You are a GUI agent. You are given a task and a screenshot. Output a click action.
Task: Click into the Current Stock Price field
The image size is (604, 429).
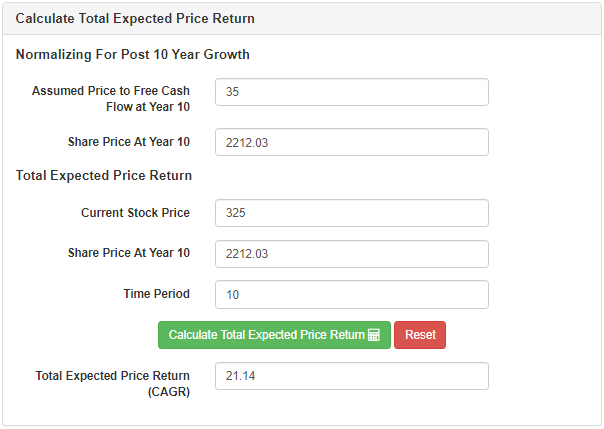tap(352, 213)
